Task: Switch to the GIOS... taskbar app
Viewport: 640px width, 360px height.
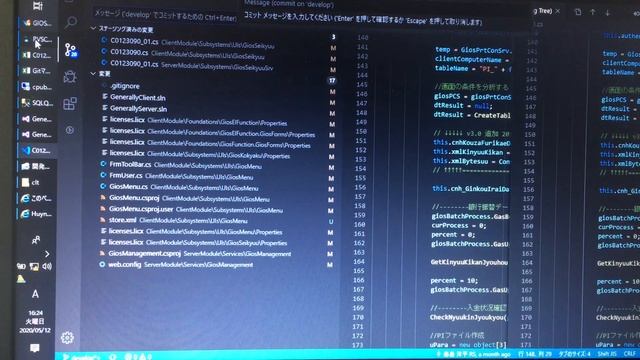Action: click(x=38, y=23)
